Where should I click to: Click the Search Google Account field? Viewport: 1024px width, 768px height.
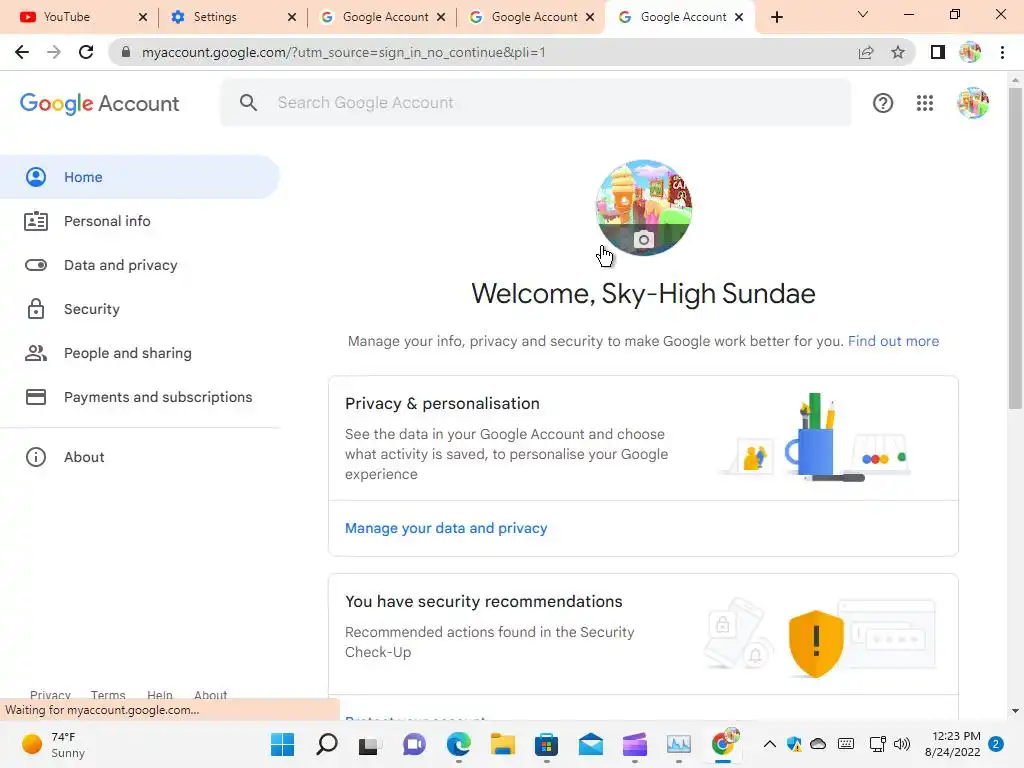tap(536, 103)
